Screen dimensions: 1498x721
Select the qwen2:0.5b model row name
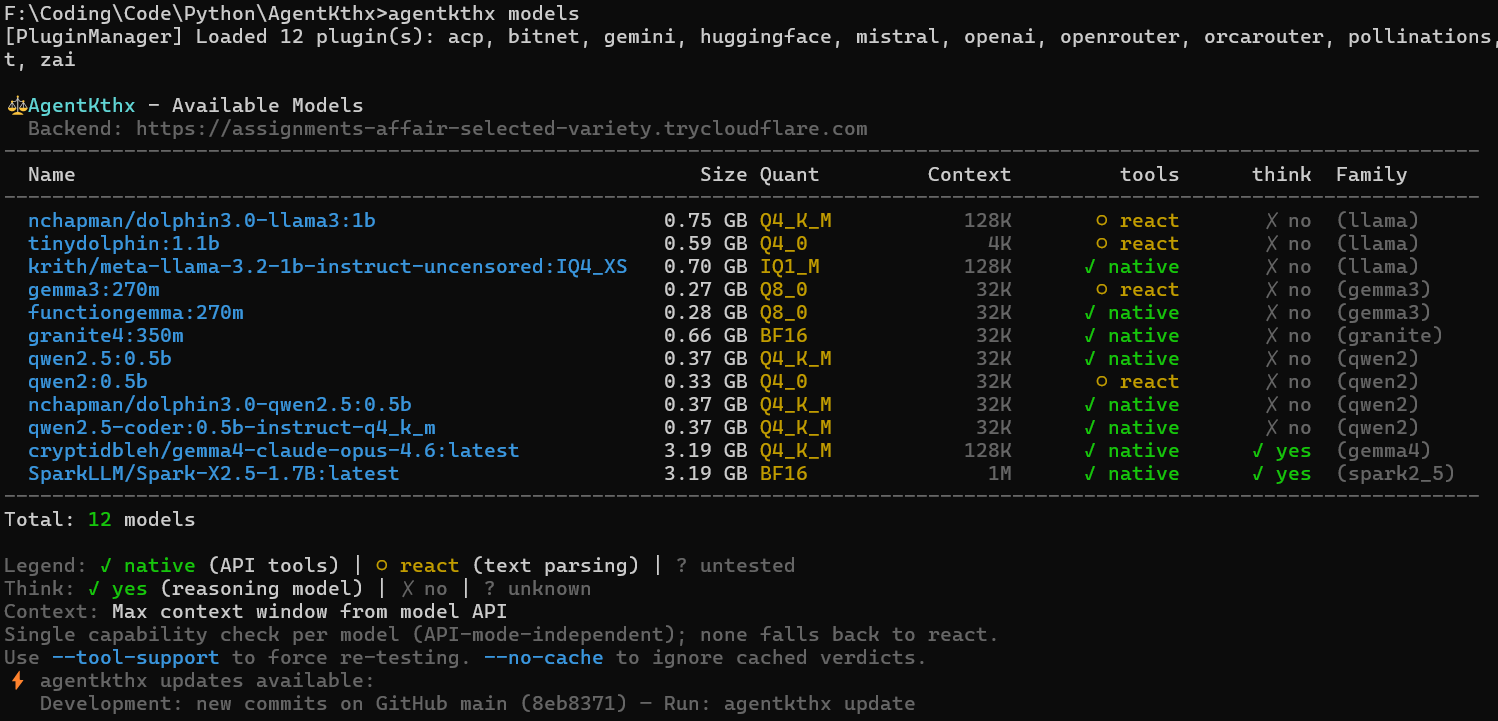click(88, 381)
